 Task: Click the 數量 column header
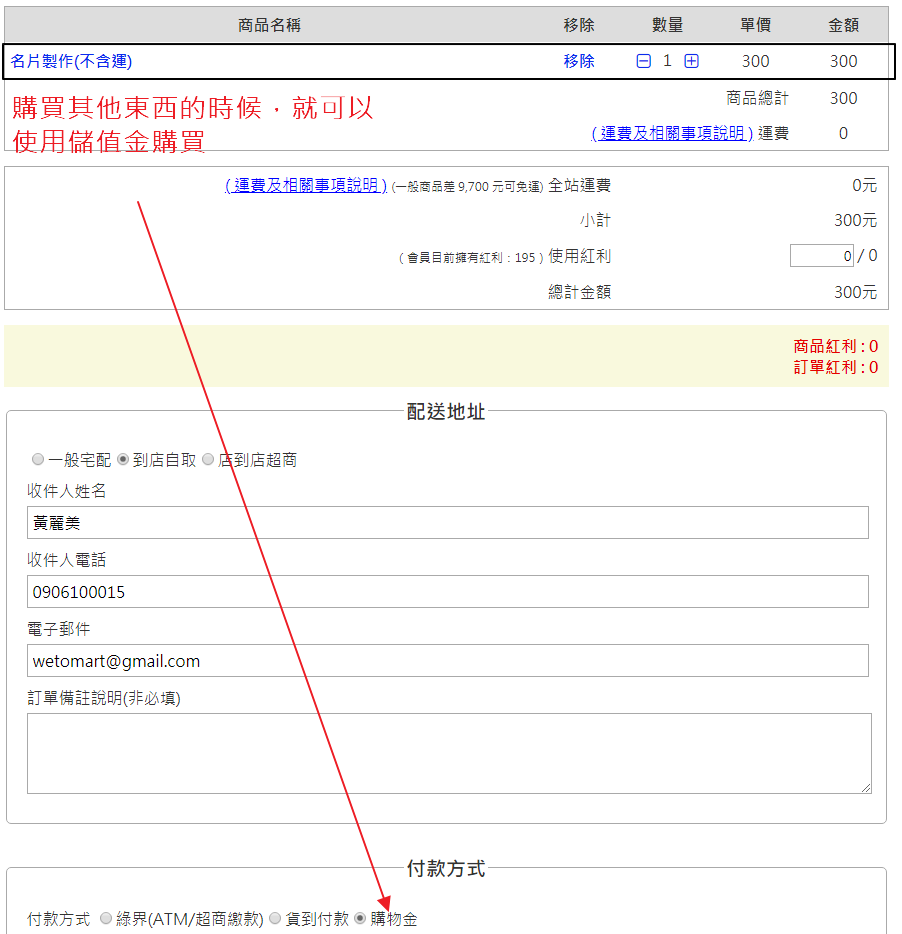click(x=667, y=25)
